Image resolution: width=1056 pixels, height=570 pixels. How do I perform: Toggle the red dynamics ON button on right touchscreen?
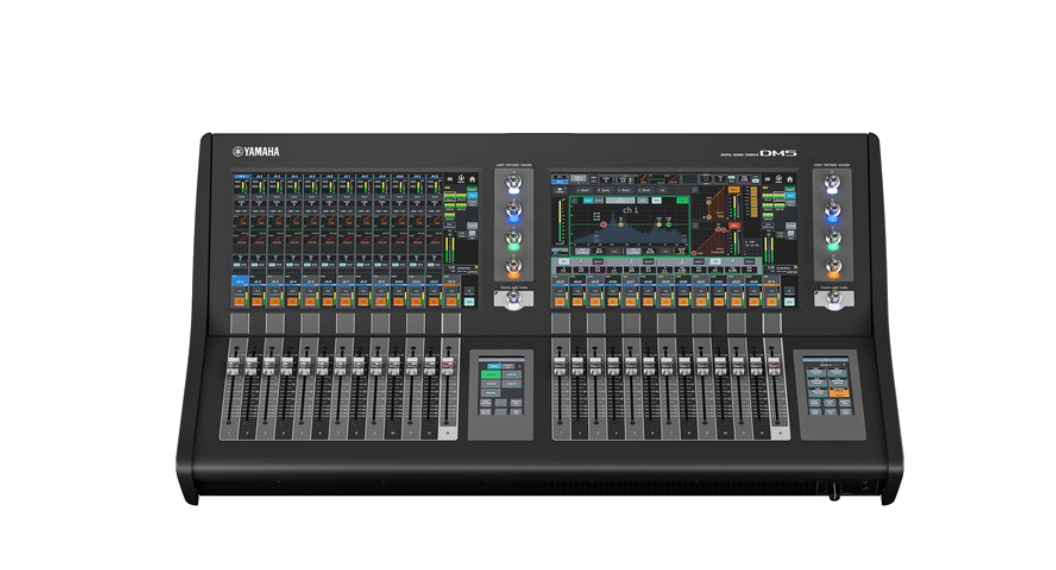(x=734, y=226)
